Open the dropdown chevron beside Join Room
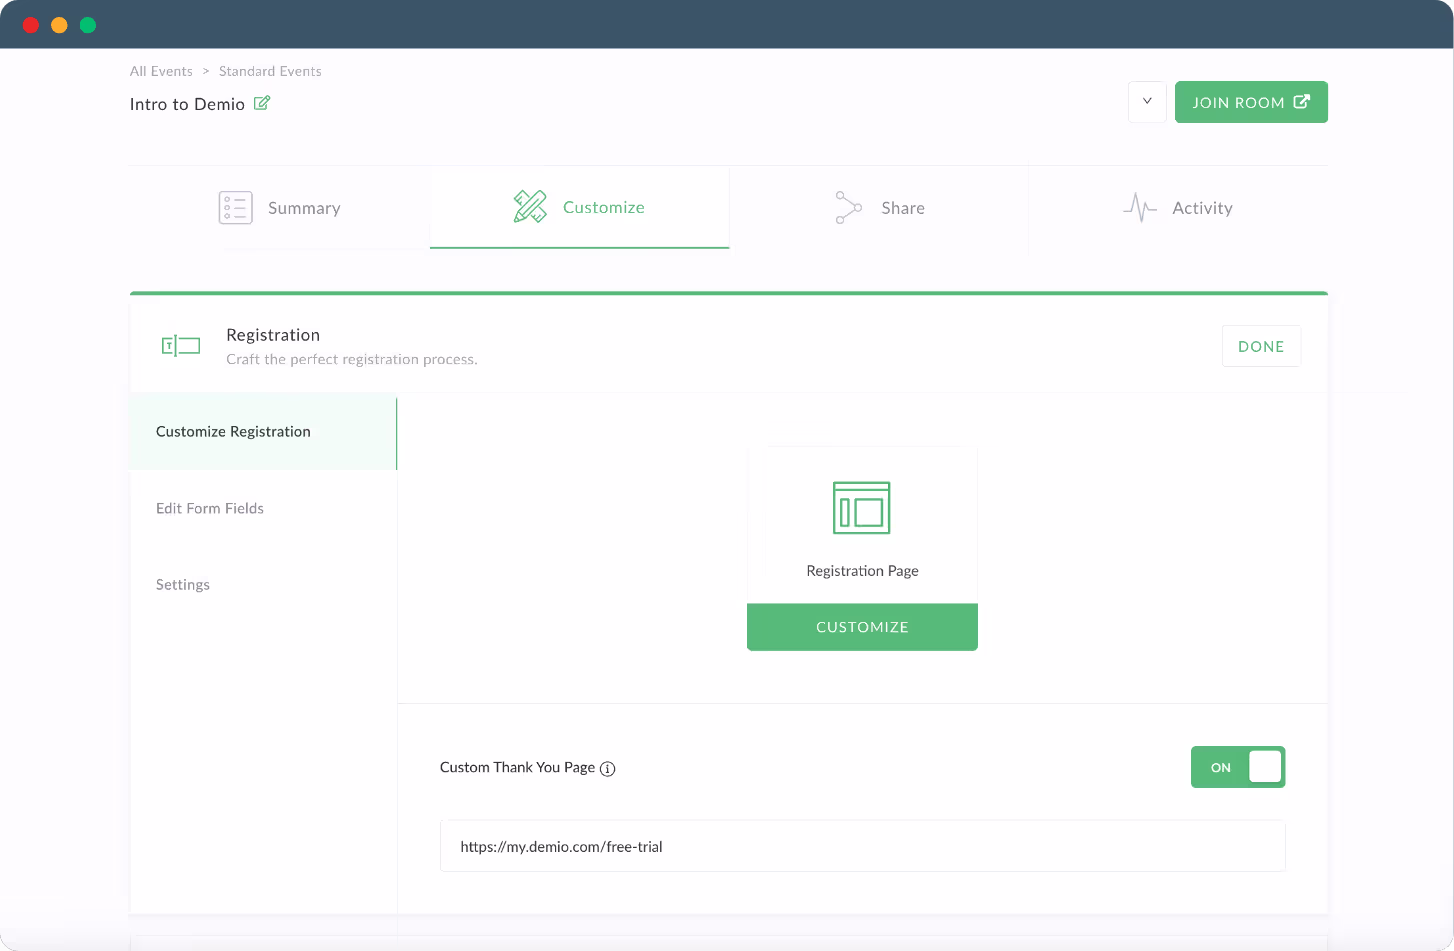 1147,102
